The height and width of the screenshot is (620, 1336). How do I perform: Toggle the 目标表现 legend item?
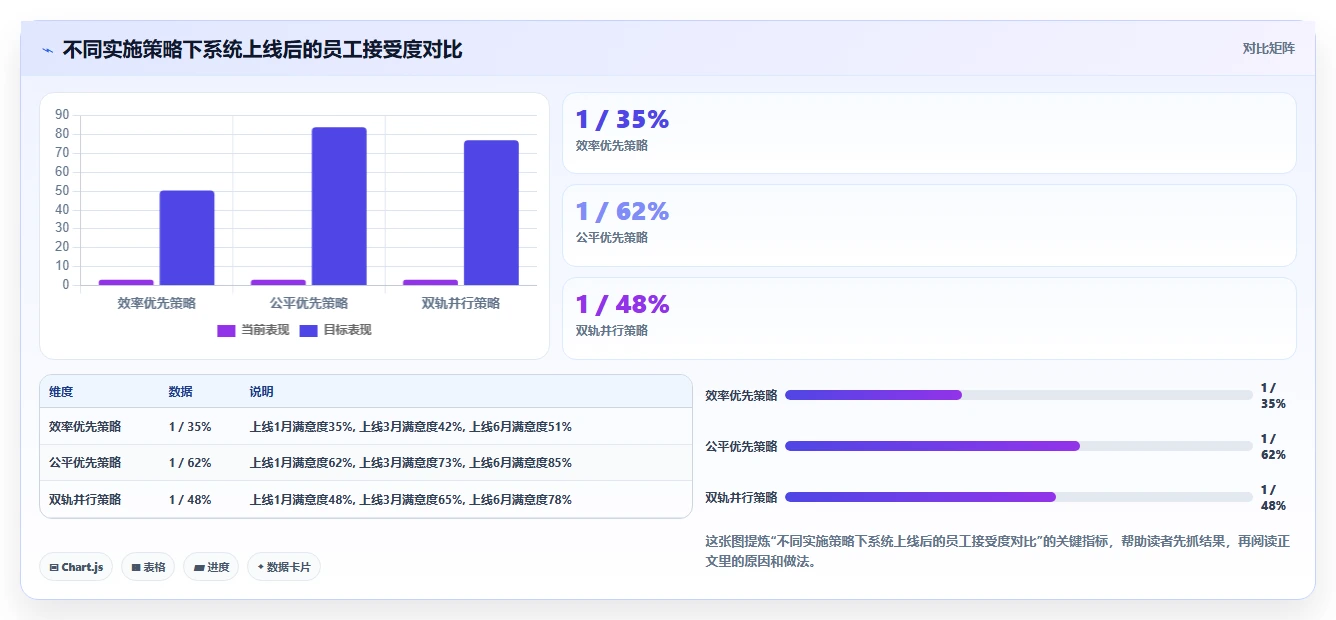[x=335, y=330]
